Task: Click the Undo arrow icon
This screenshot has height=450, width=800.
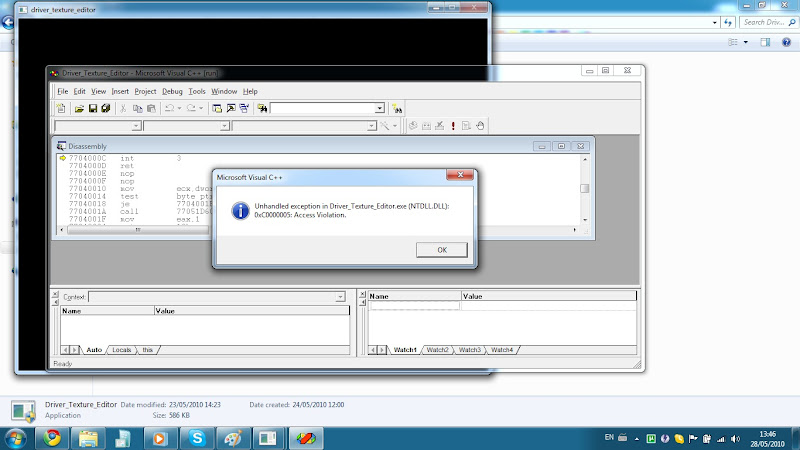Action: click(x=169, y=108)
